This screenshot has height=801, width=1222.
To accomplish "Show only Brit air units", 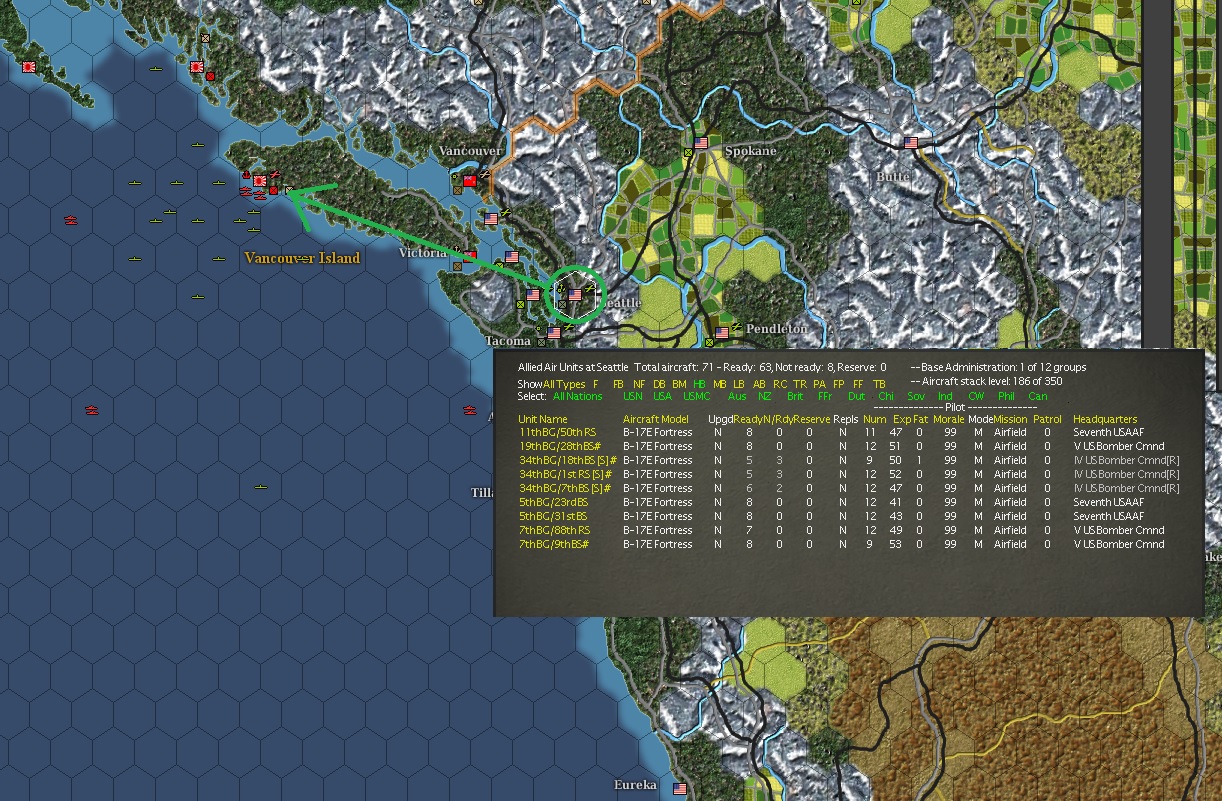I will pyautogui.click(x=795, y=396).
